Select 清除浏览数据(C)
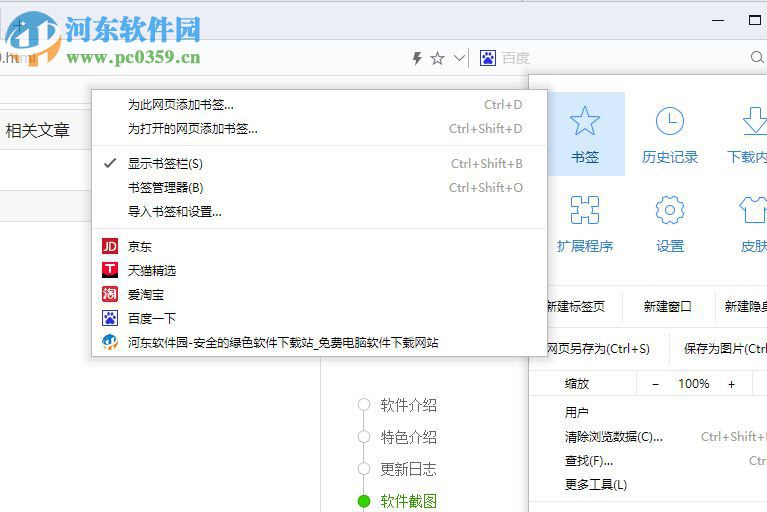 pos(648,436)
